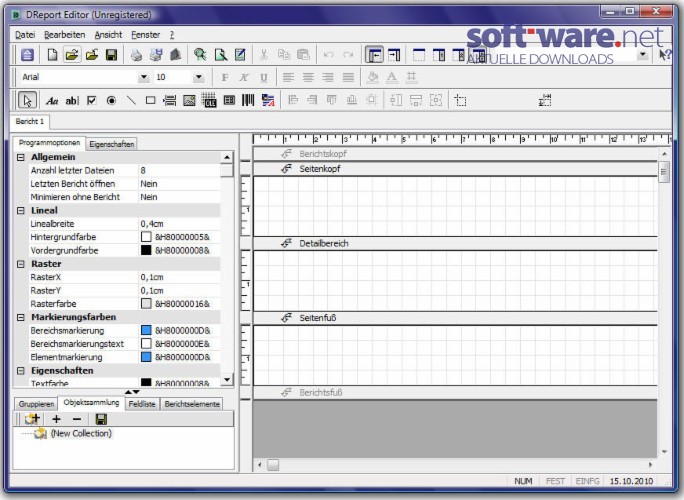
Task: Insert a barcode element
Action: coord(248,101)
